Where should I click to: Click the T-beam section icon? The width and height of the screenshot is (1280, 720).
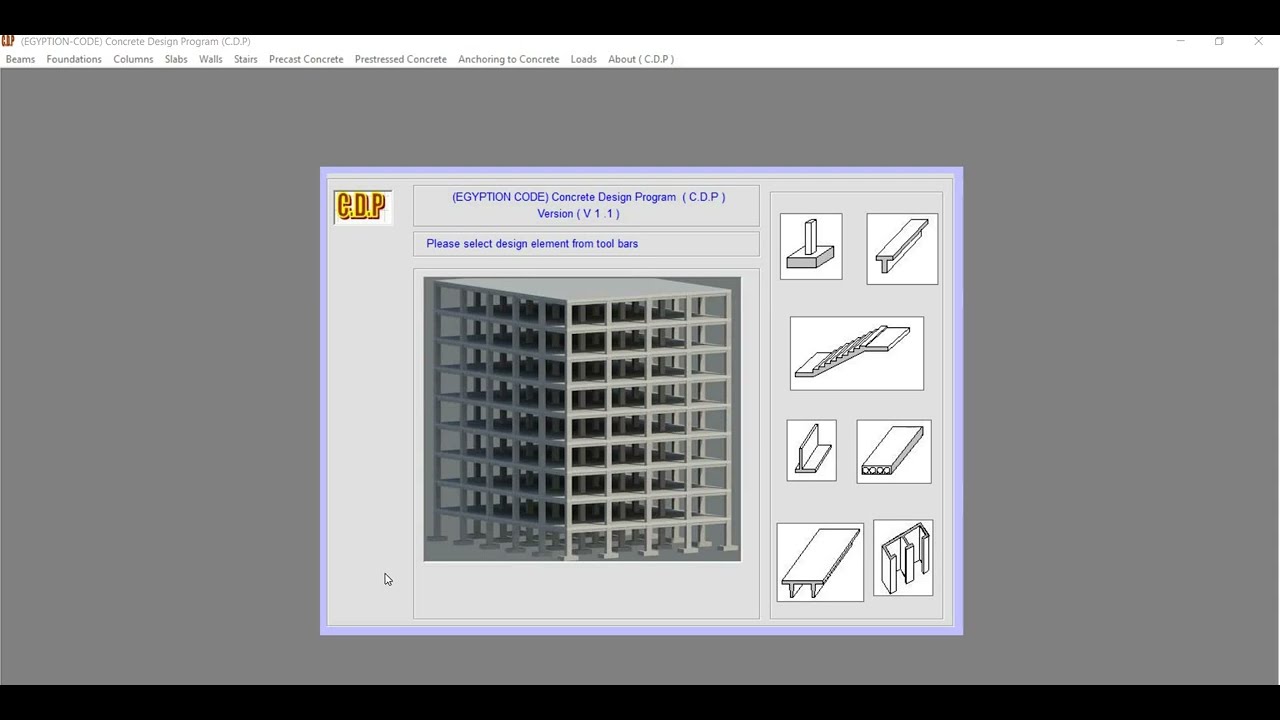pyautogui.click(x=902, y=249)
